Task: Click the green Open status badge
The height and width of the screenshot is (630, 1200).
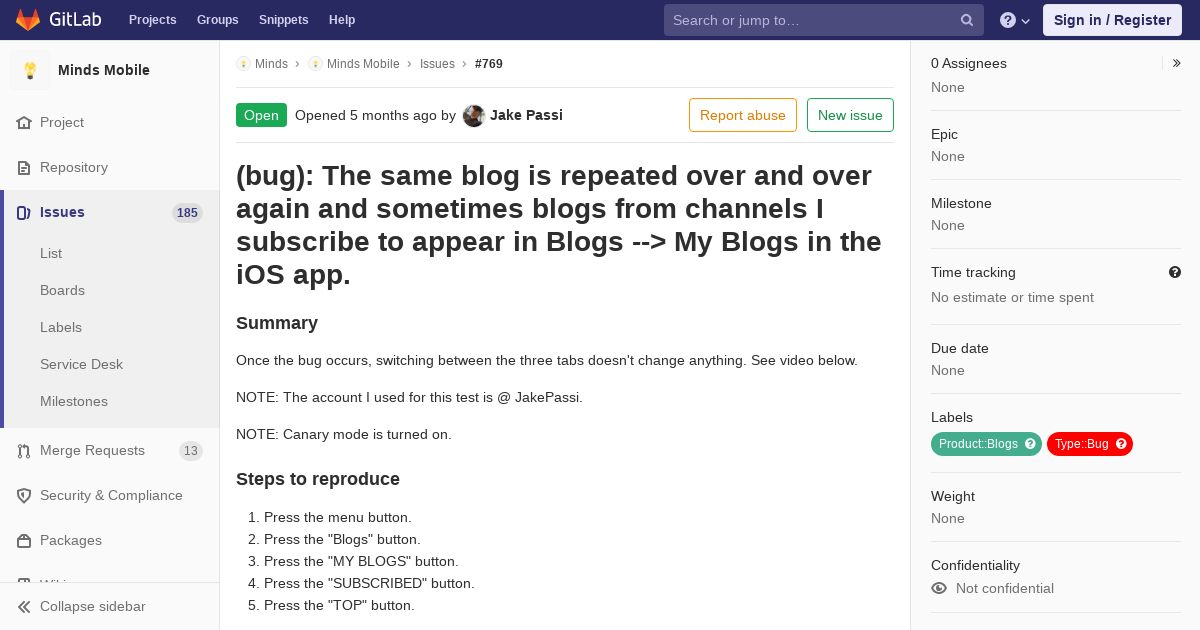Action: pos(261,115)
